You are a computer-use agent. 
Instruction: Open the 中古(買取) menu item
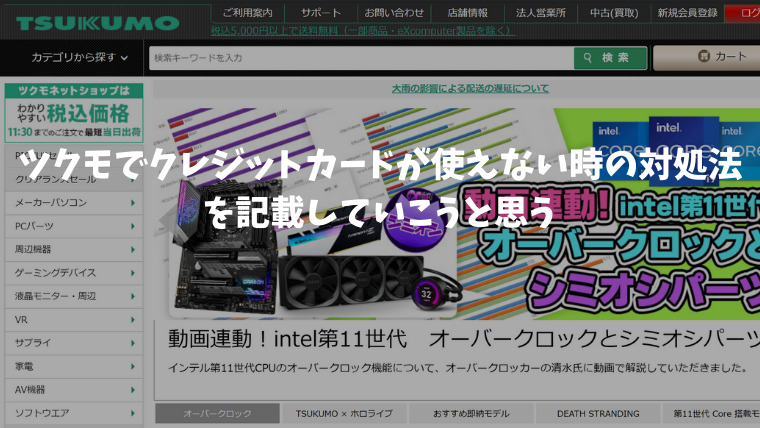614,13
